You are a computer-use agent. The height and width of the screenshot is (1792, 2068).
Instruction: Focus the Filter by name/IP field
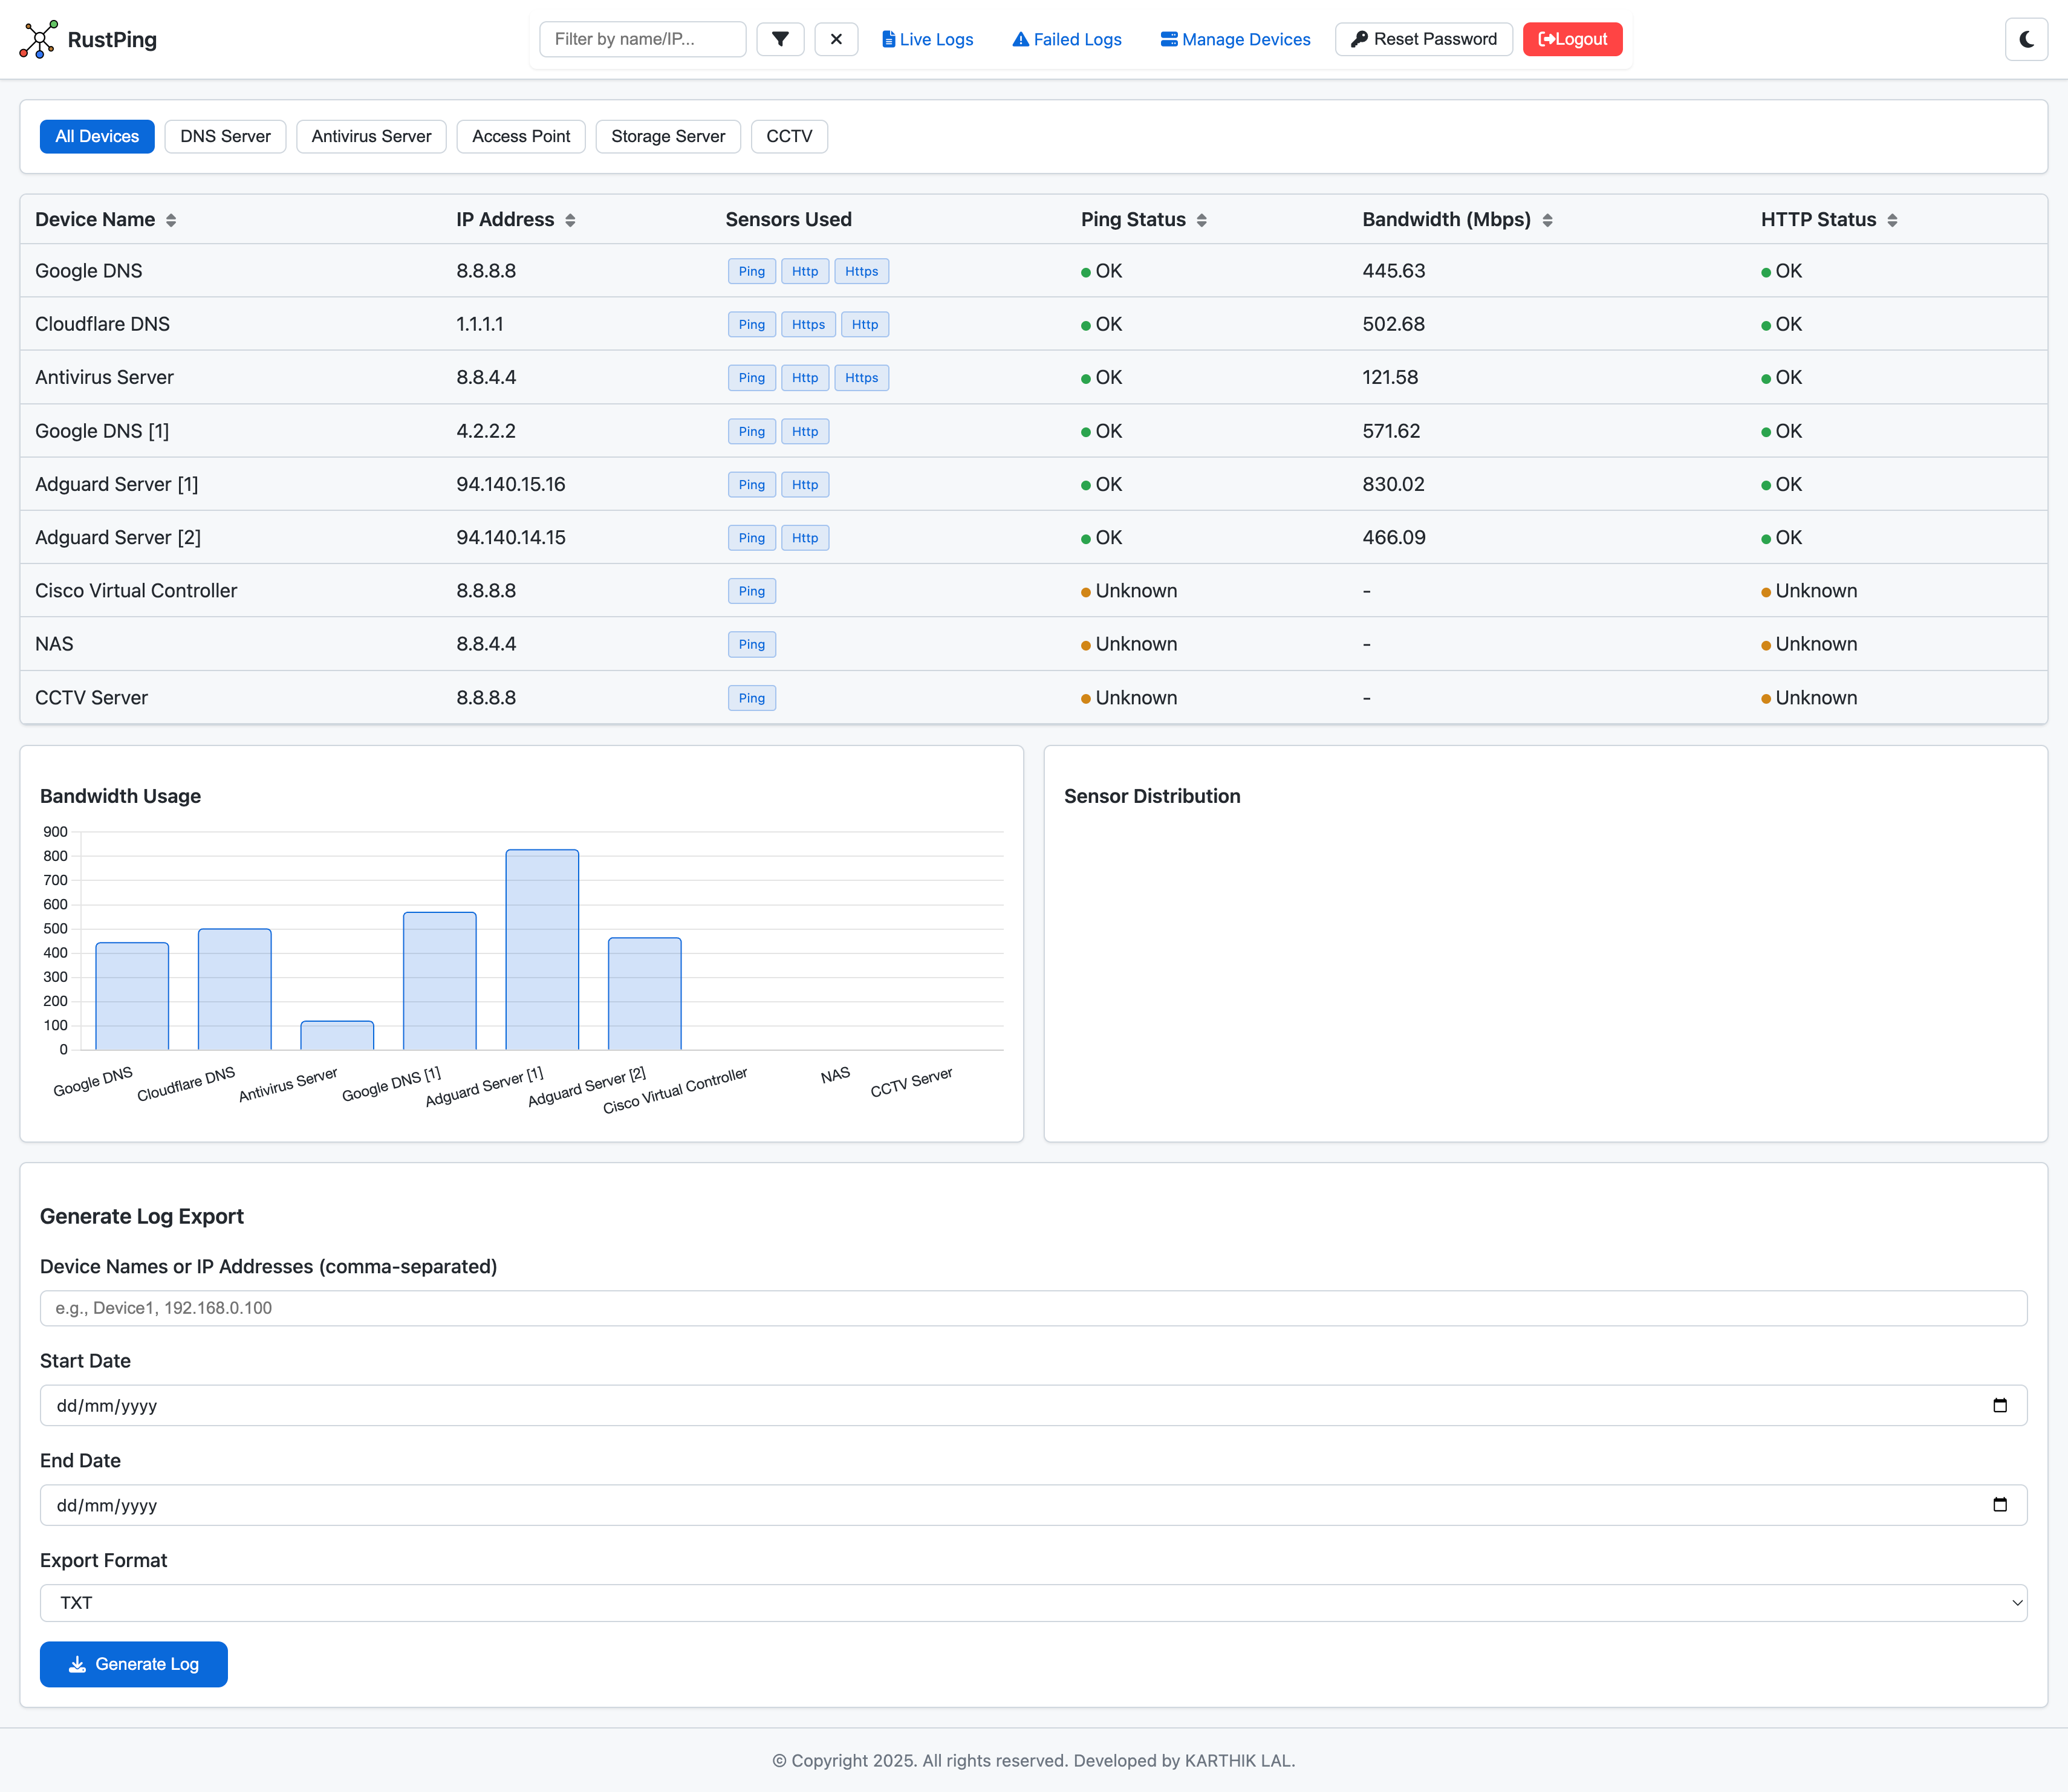(642, 39)
